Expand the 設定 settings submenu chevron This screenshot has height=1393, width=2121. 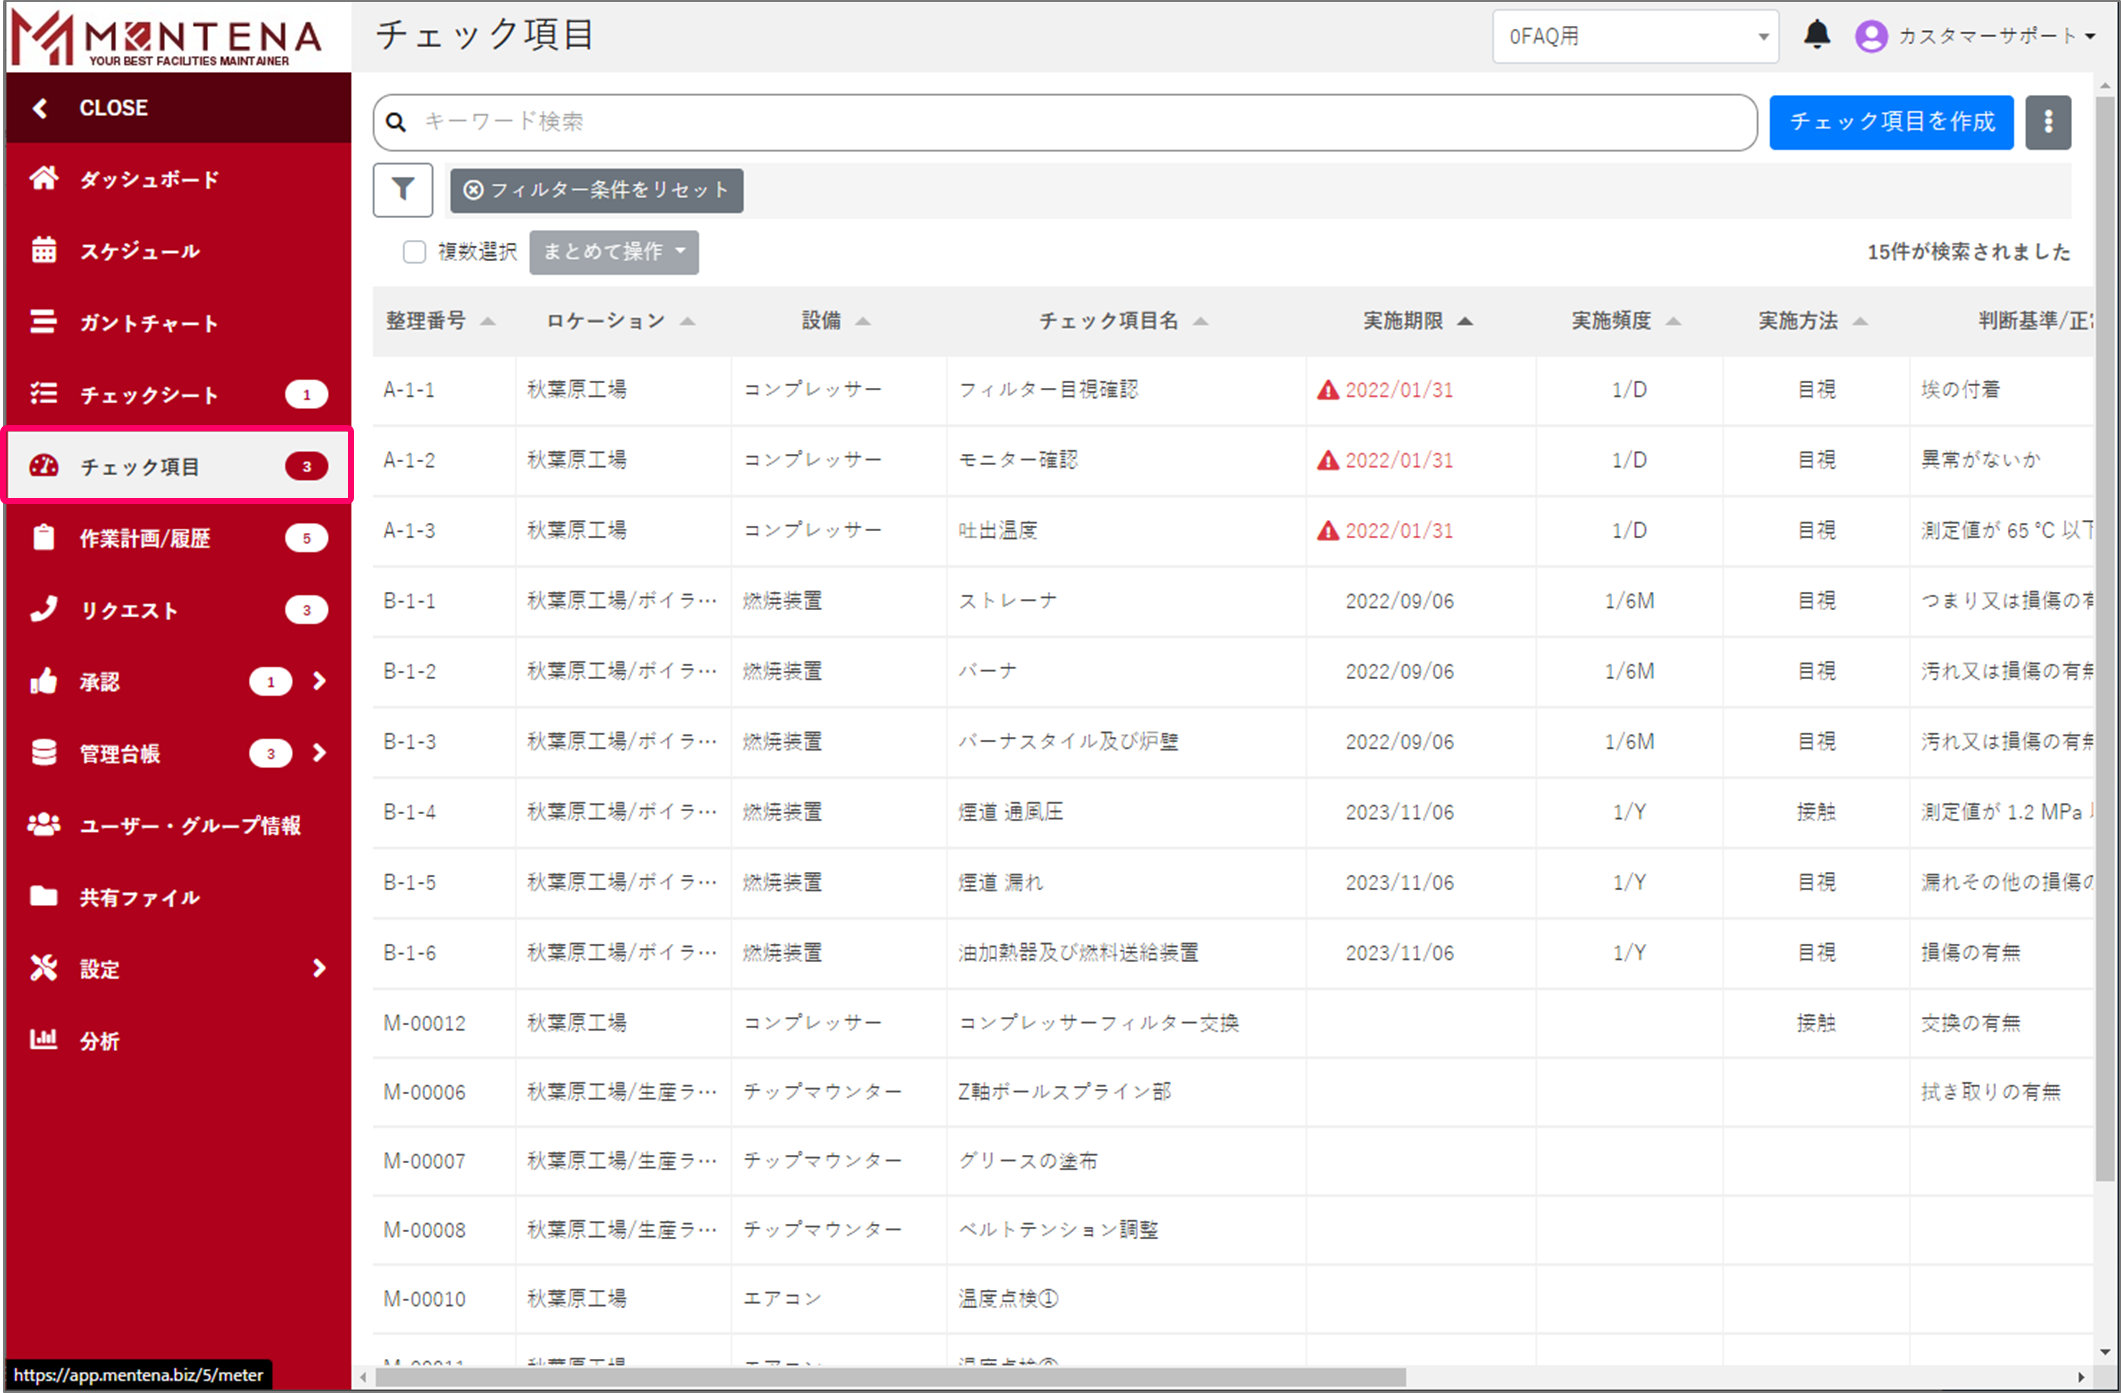[x=319, y=968]
